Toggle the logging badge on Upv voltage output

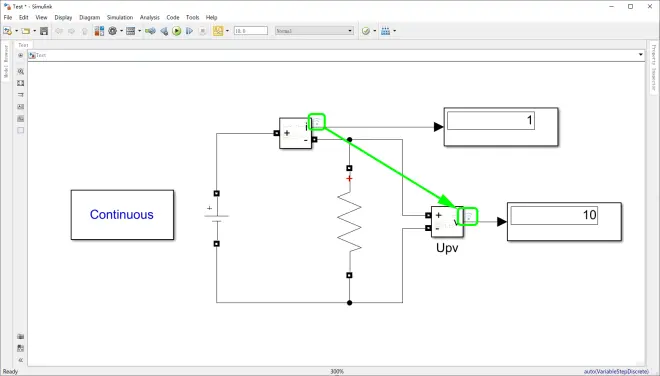(468, 216)
